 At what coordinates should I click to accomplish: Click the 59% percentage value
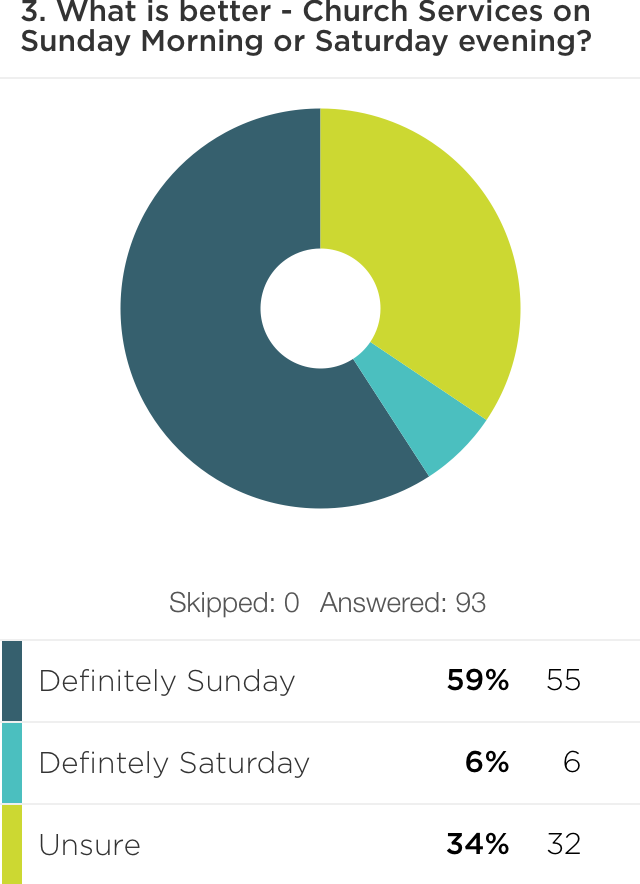(478, 682)
